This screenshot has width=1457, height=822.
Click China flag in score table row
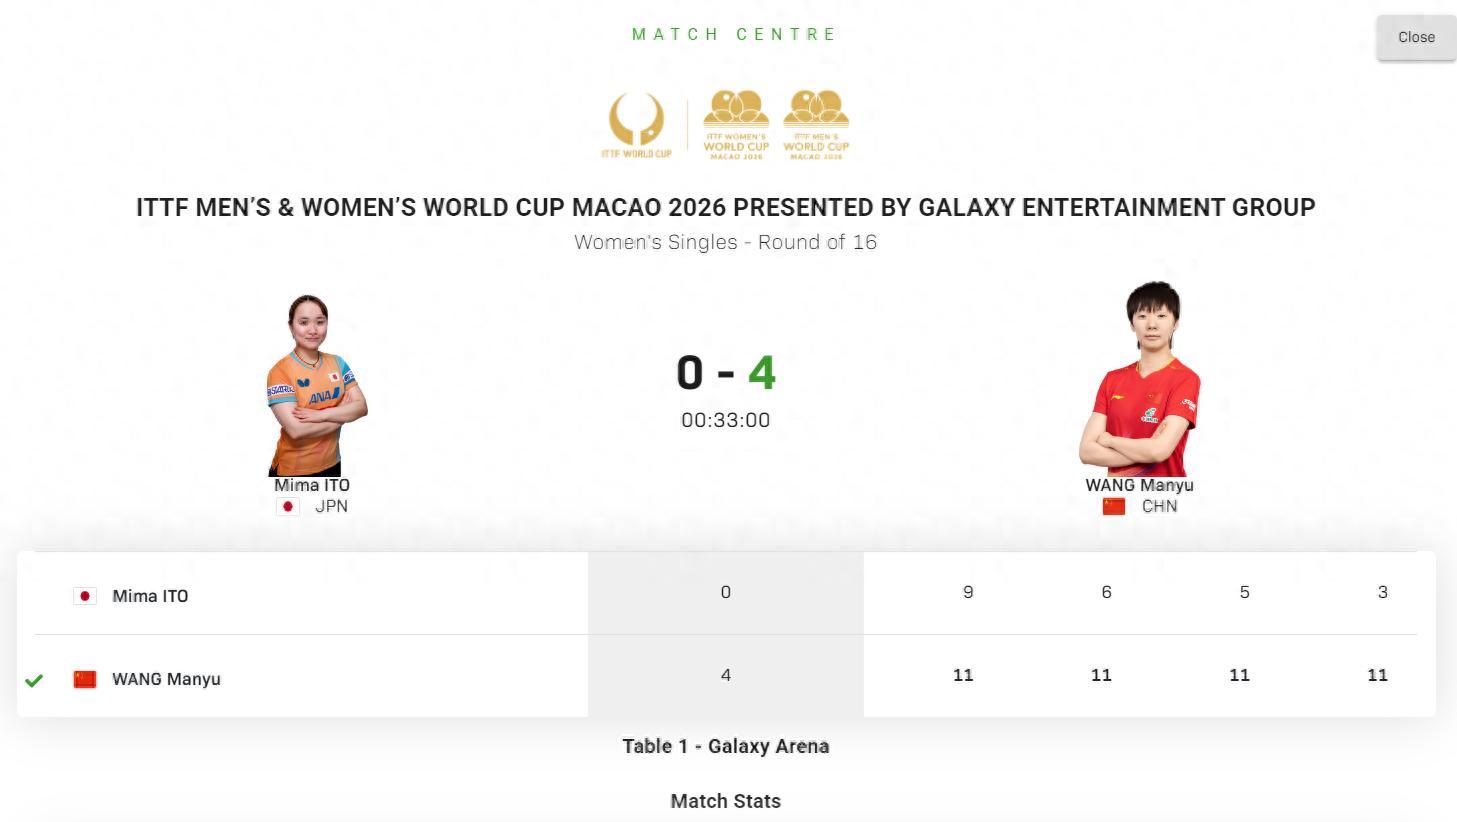click(x=85, y=680)
